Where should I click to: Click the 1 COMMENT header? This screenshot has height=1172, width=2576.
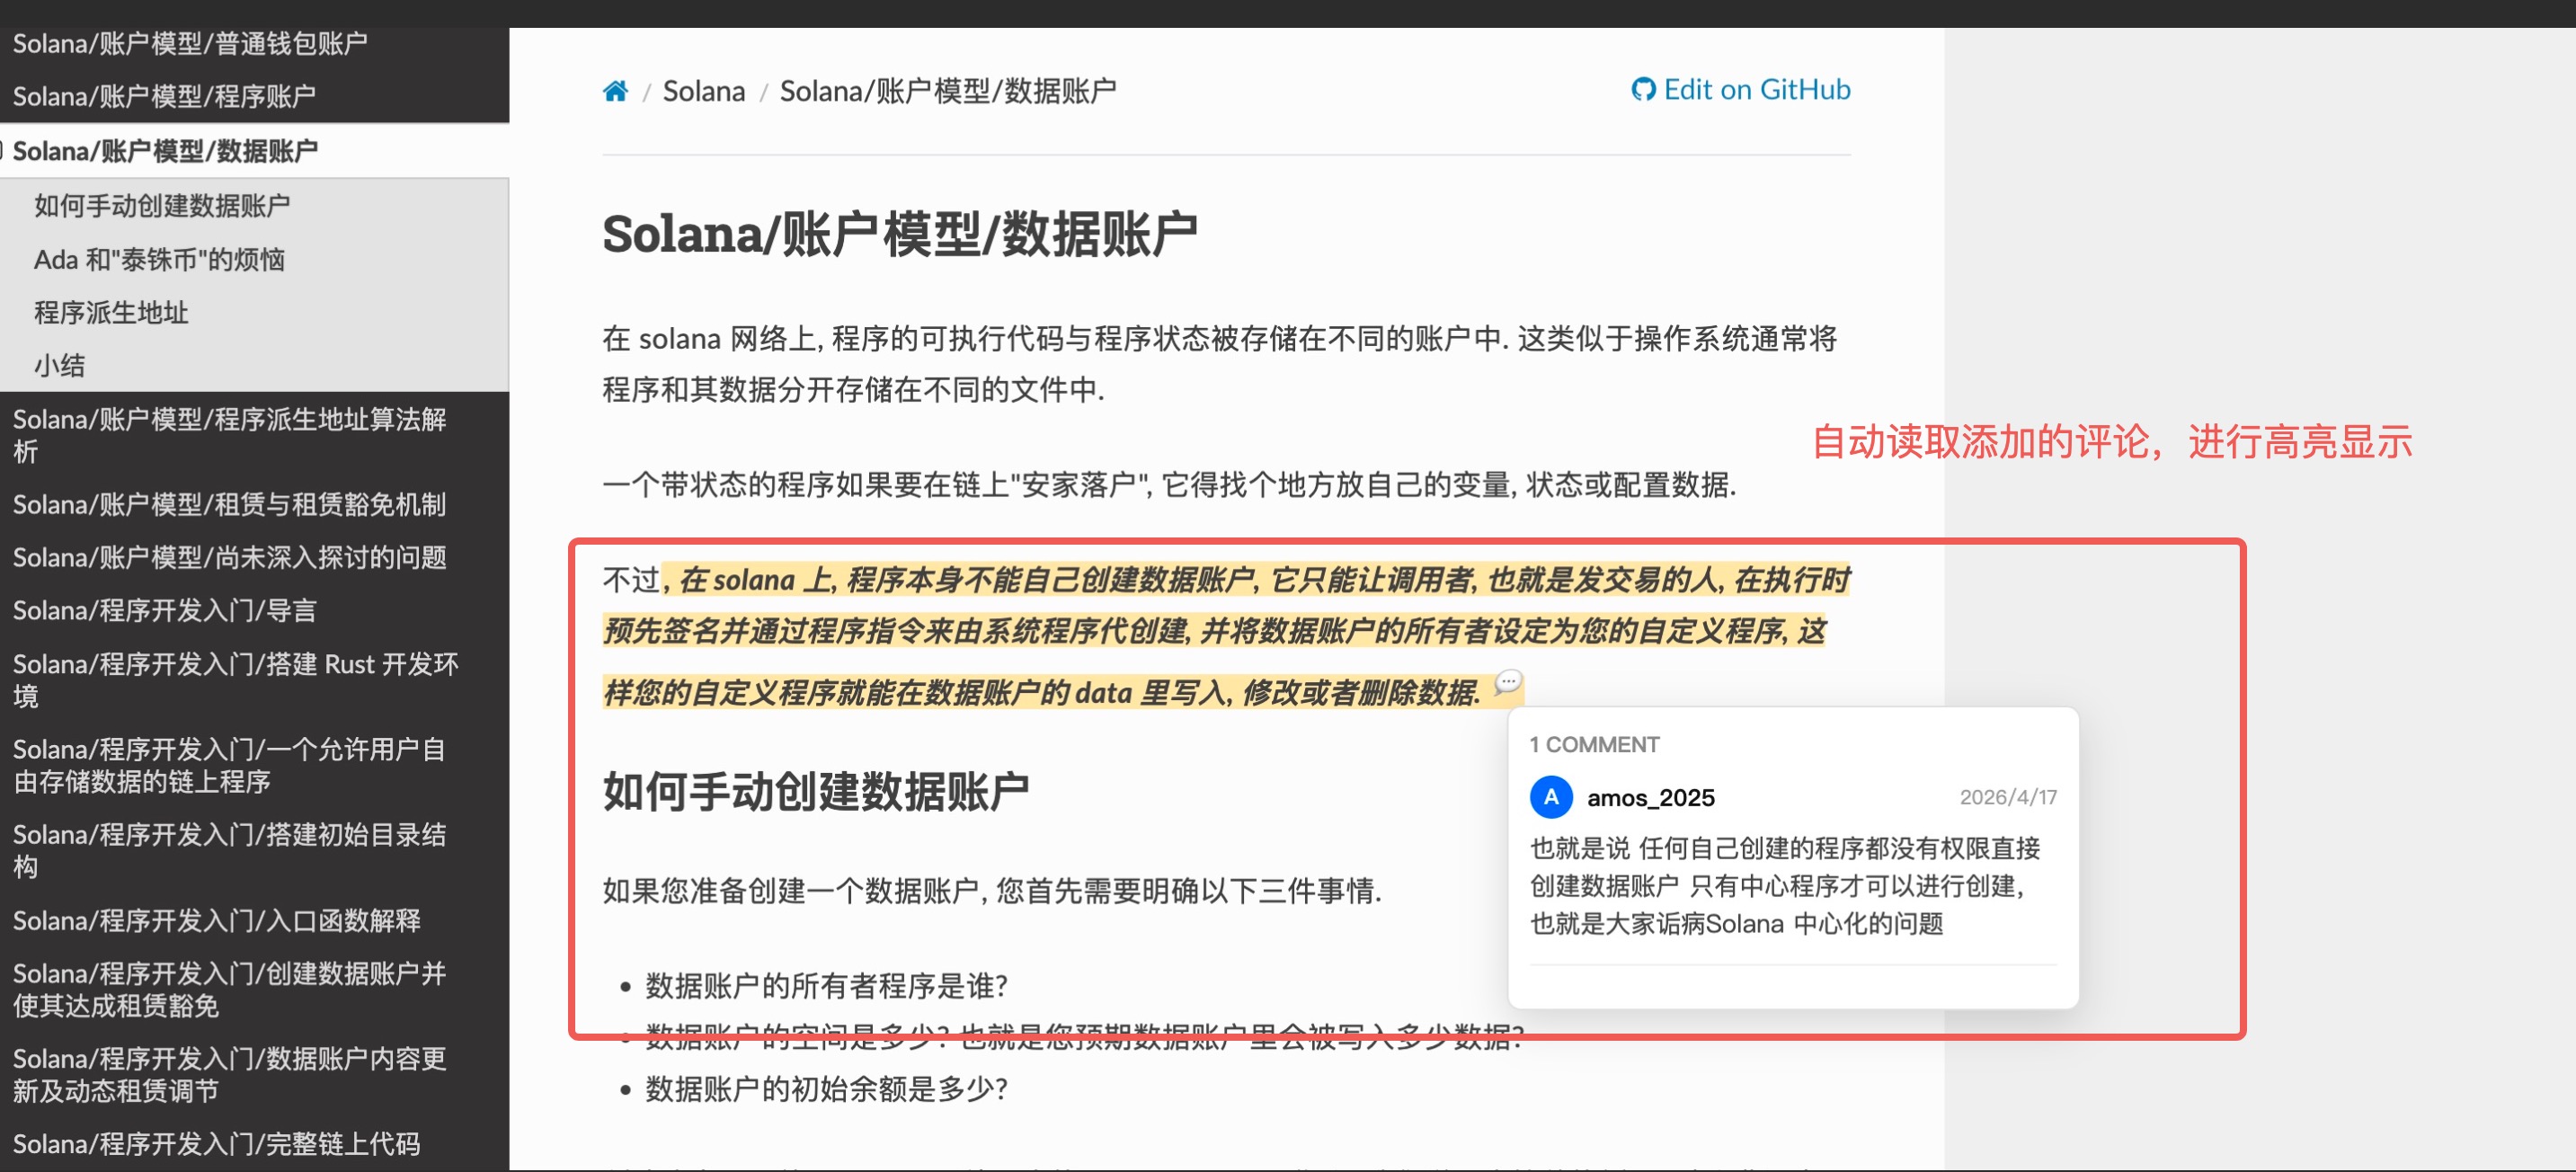tap(1594, 745)
